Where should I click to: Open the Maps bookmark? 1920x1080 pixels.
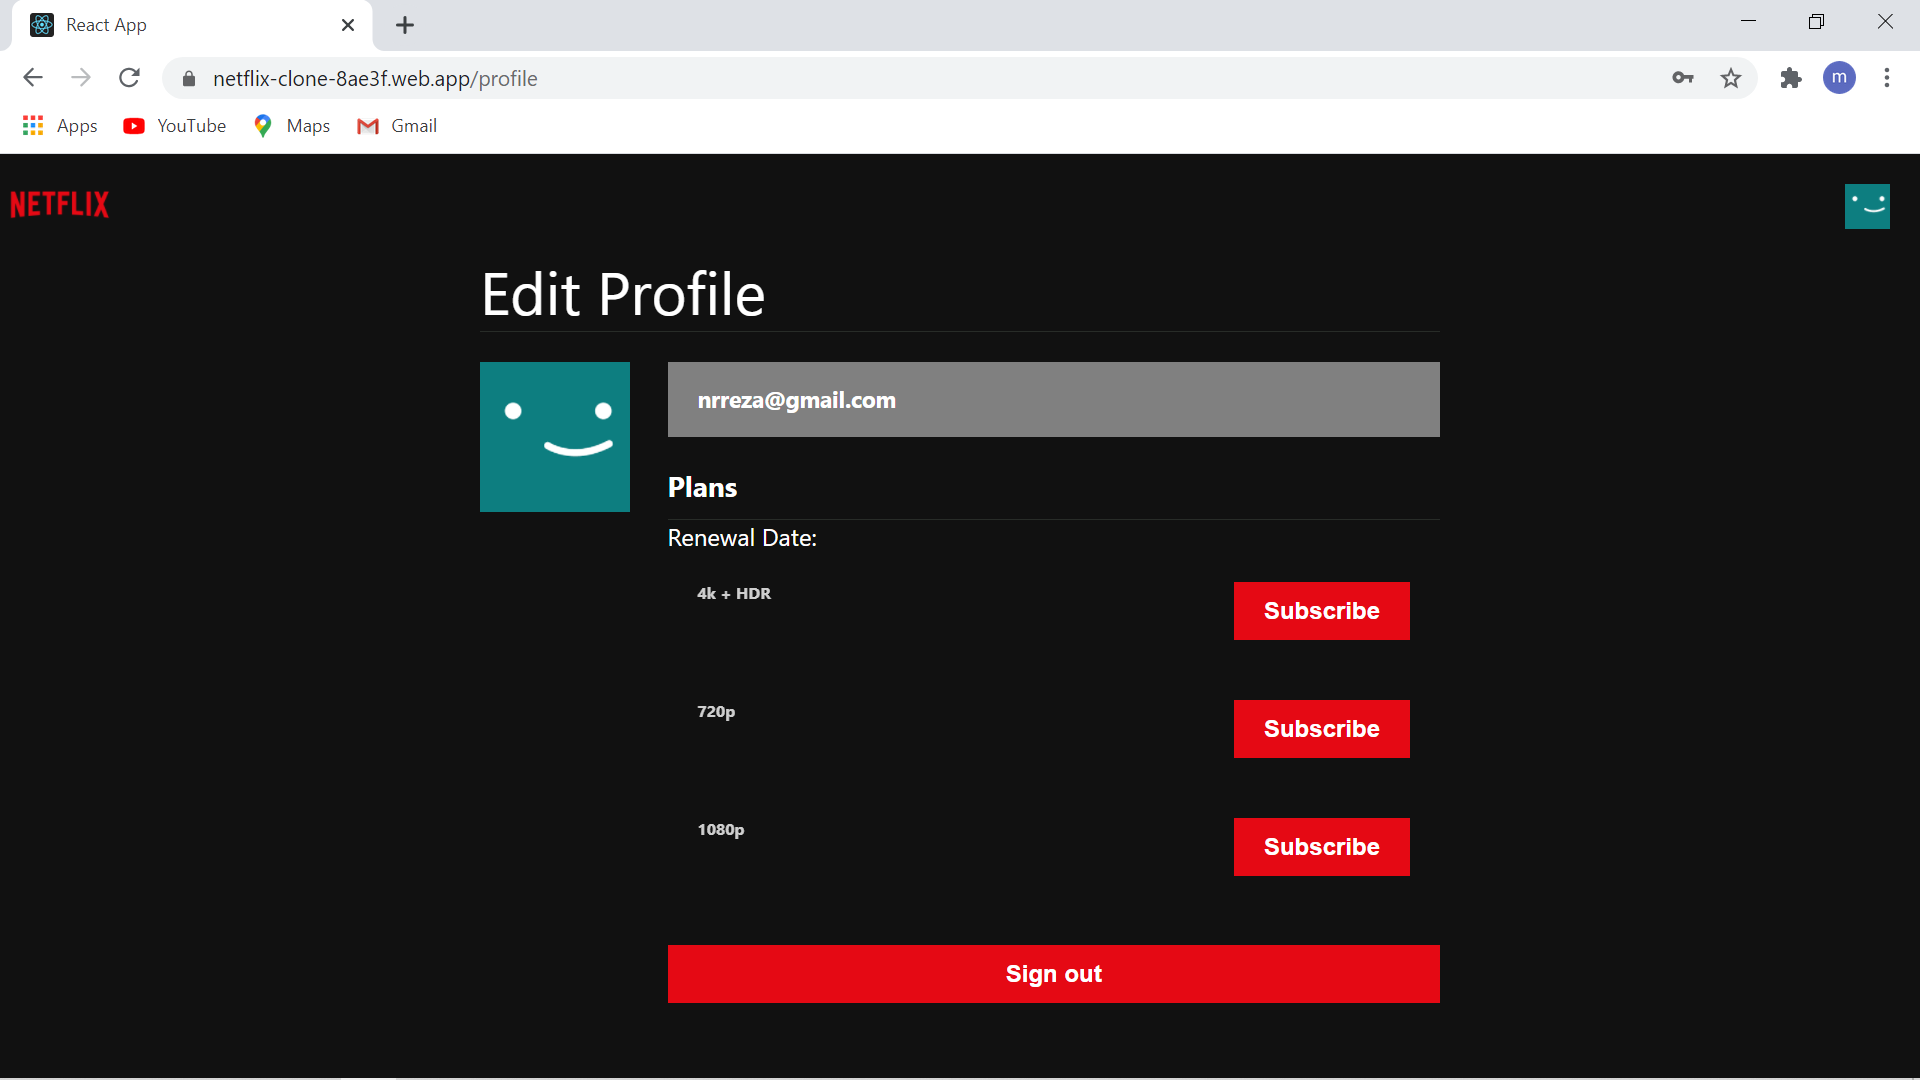point(290,125)
